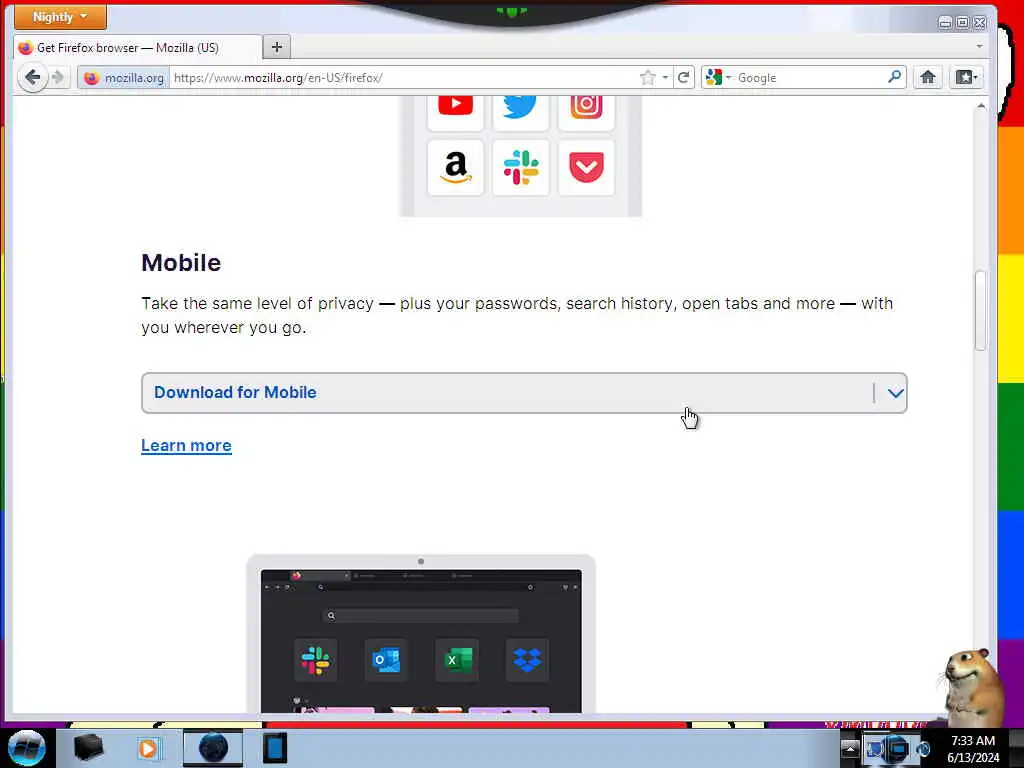Click the laptop screenshot thumbnail

coord(421,633)
